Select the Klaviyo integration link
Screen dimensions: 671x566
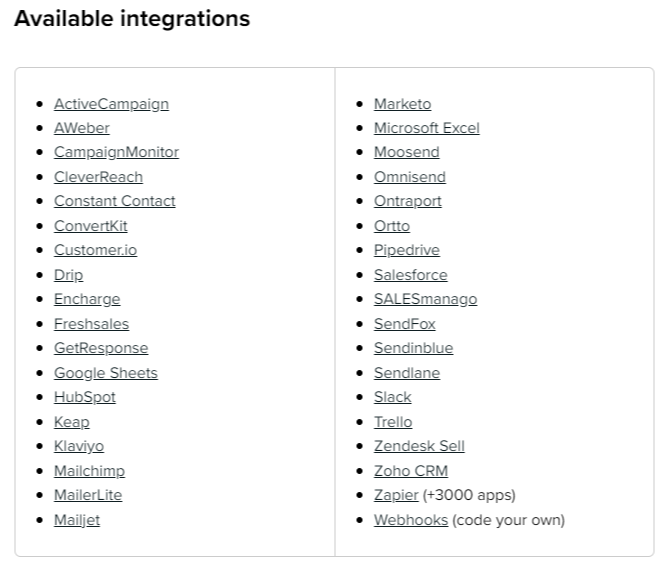(x=79, y=446)
